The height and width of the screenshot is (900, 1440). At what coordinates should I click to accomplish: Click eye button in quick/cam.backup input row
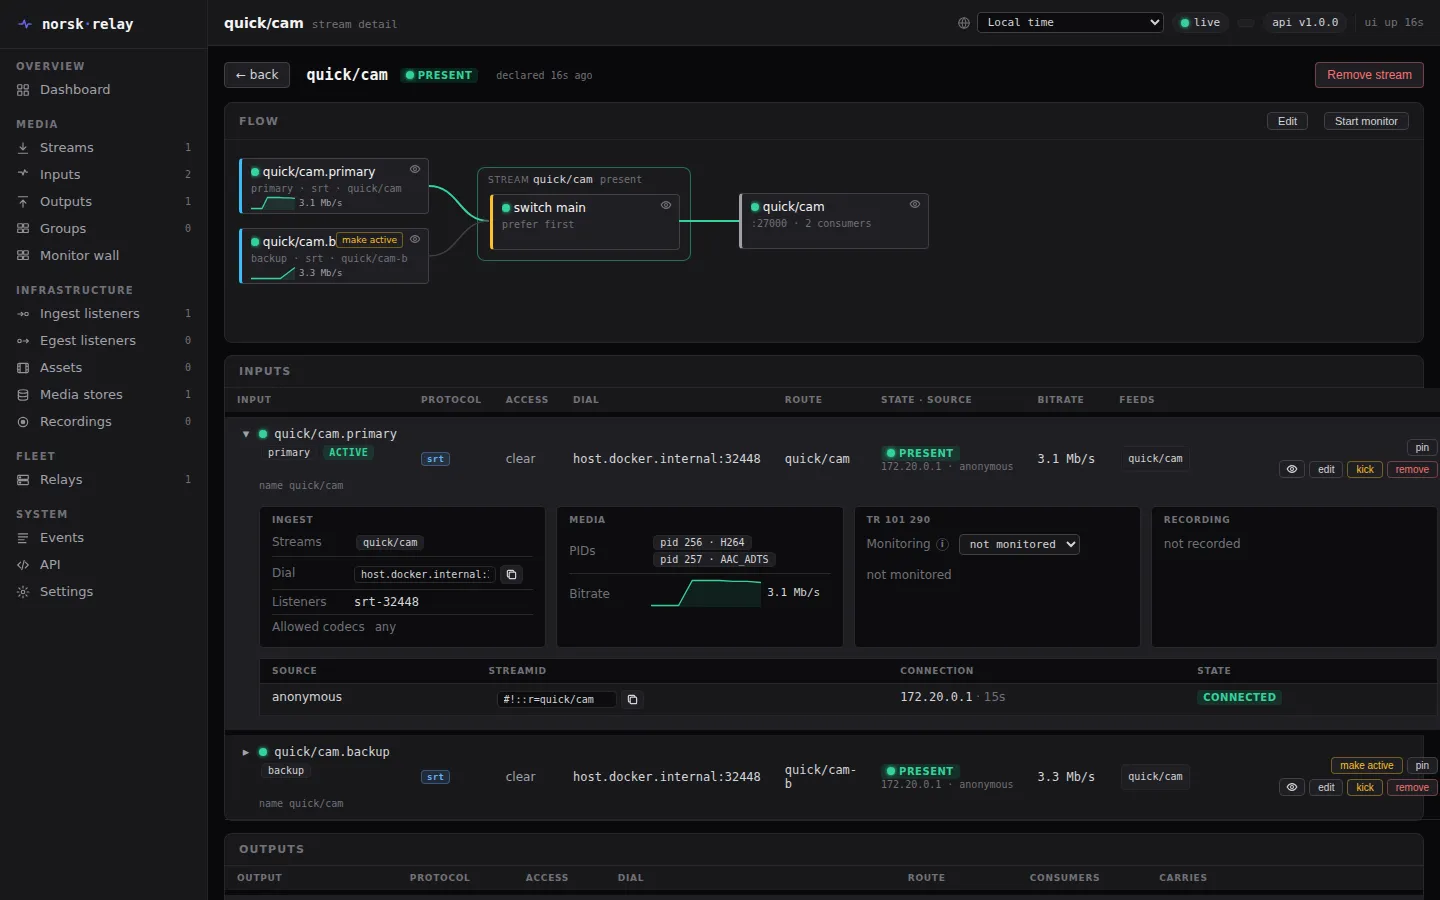pyautogui.click(x=1292, y=787)
